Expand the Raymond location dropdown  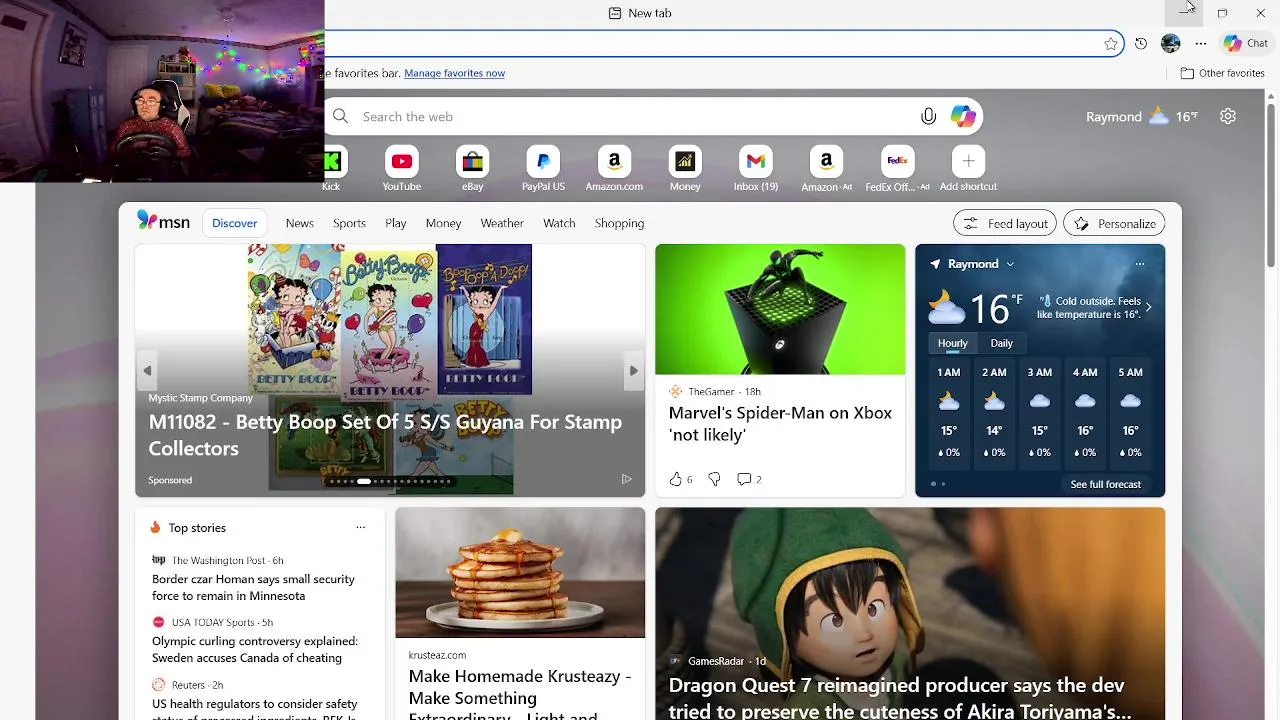tap(1010, 264)
